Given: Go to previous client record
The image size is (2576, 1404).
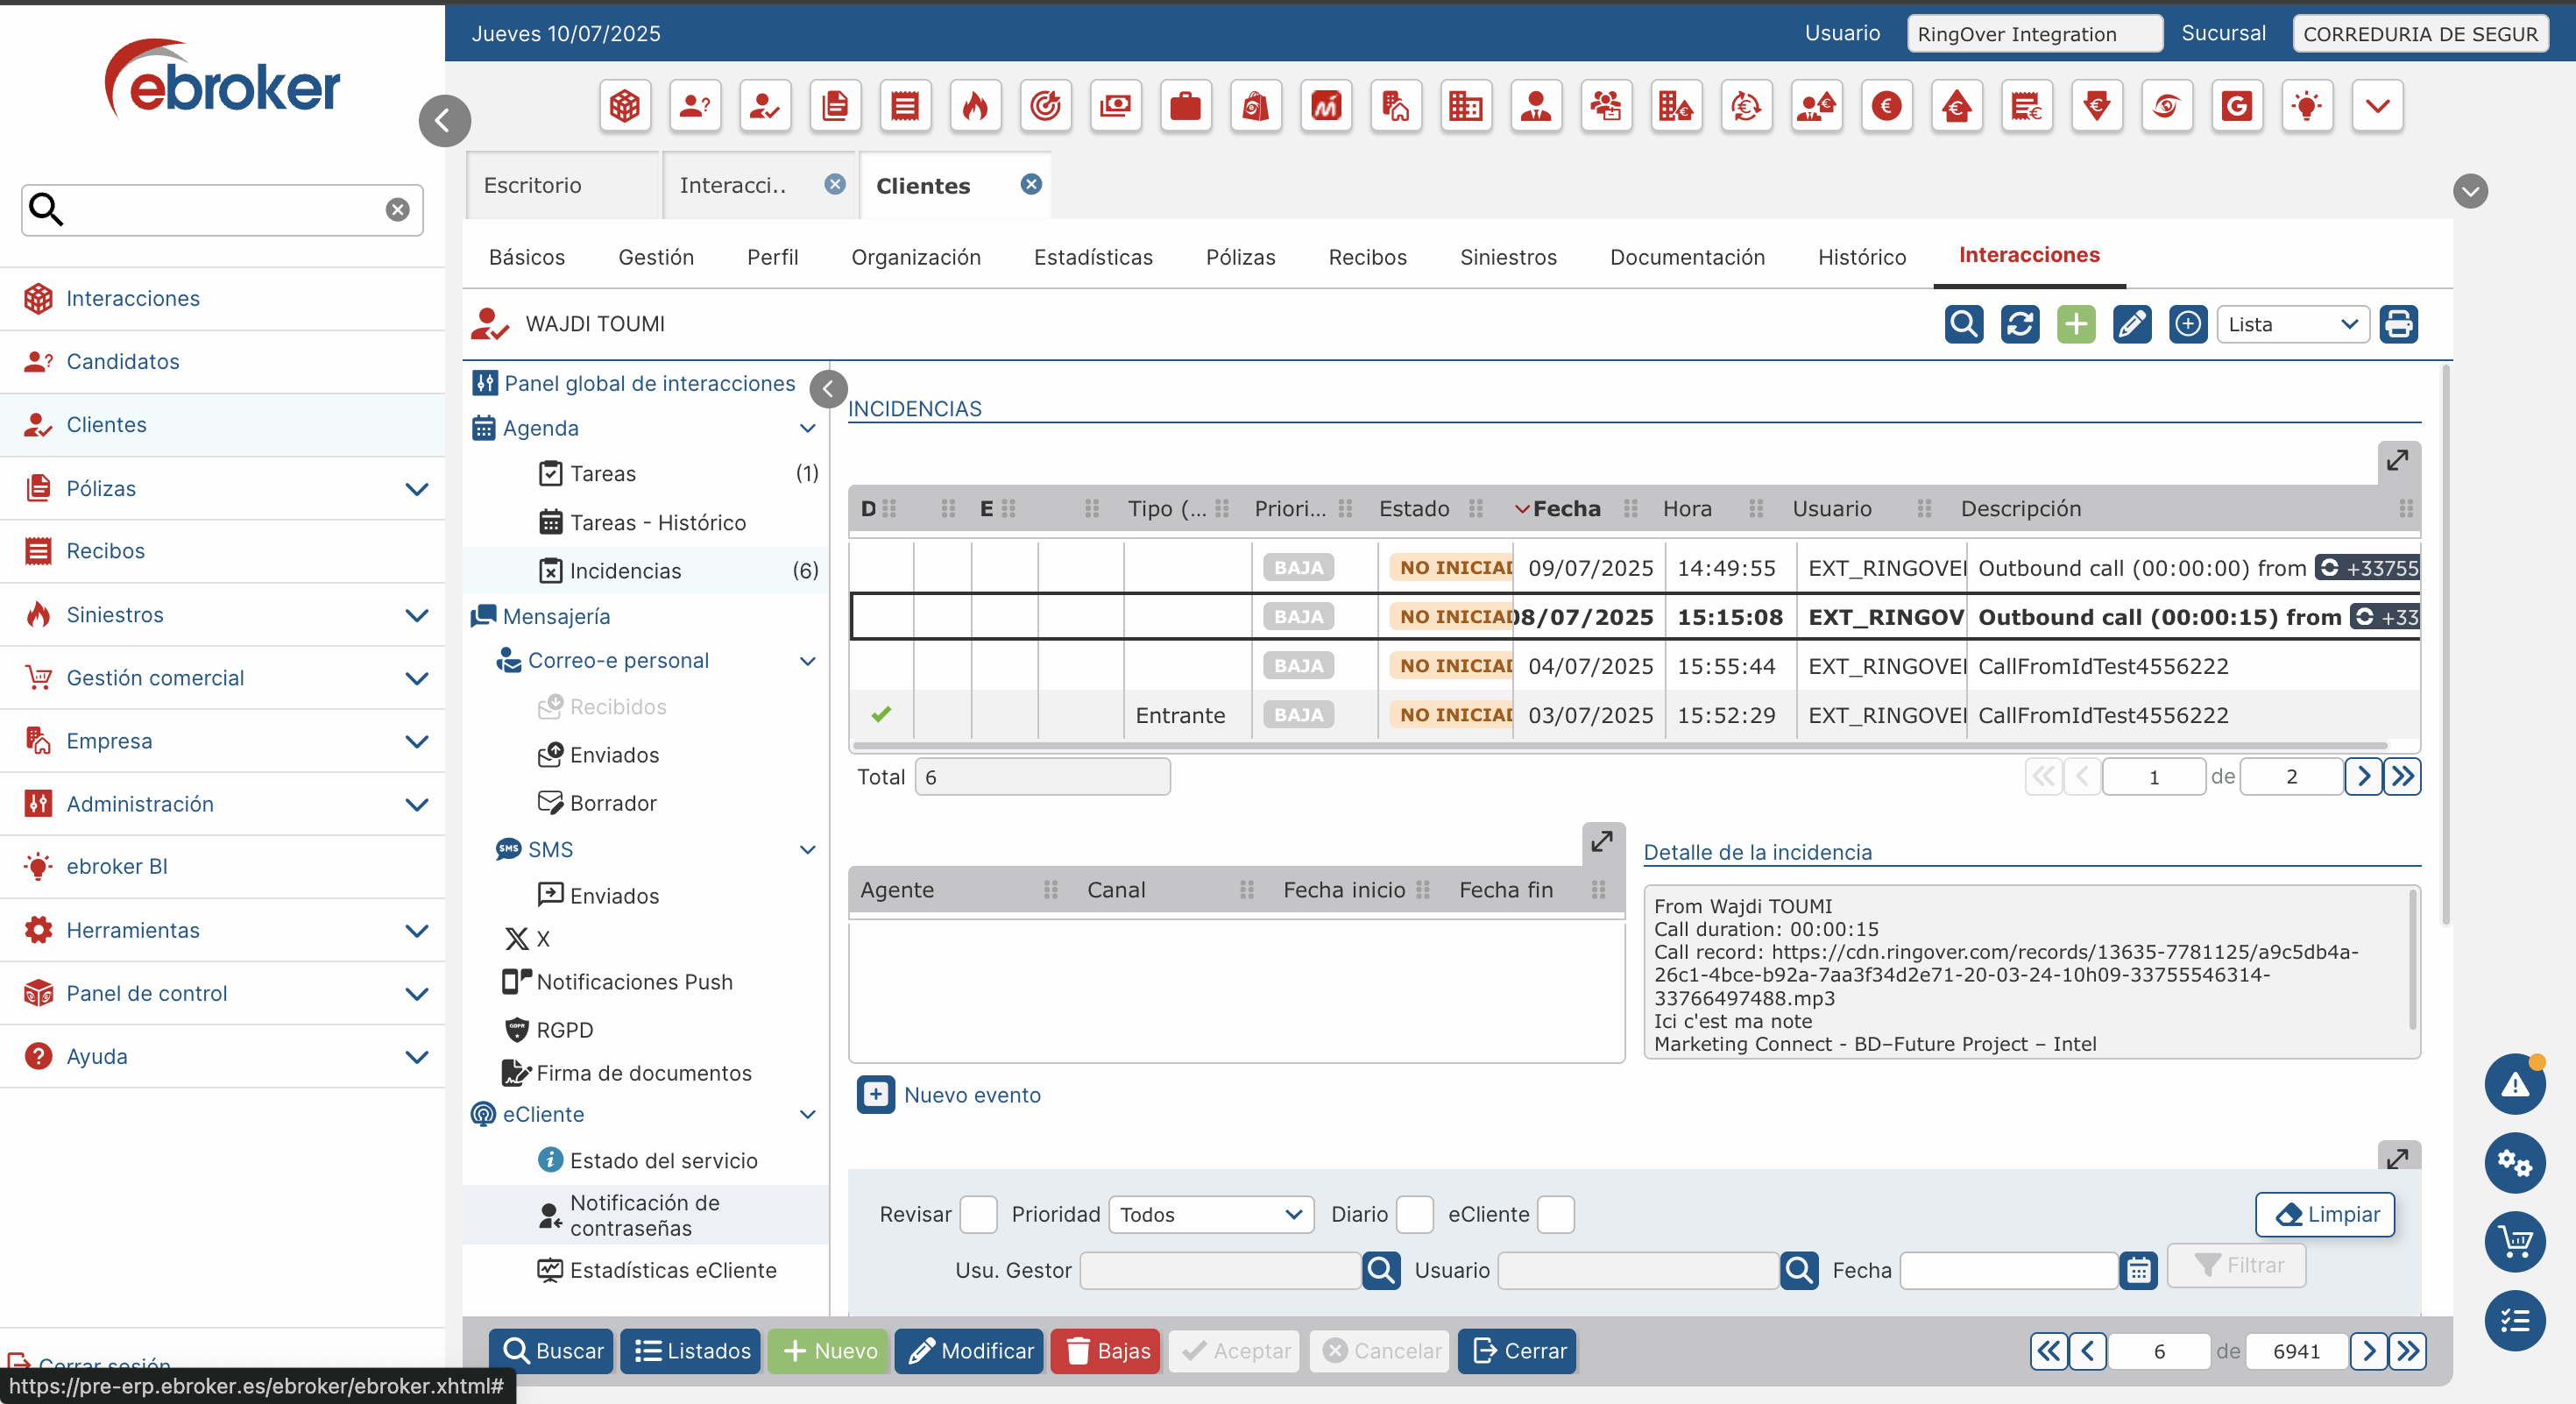Looking at the screenshot, I should pos(2087,1351).
